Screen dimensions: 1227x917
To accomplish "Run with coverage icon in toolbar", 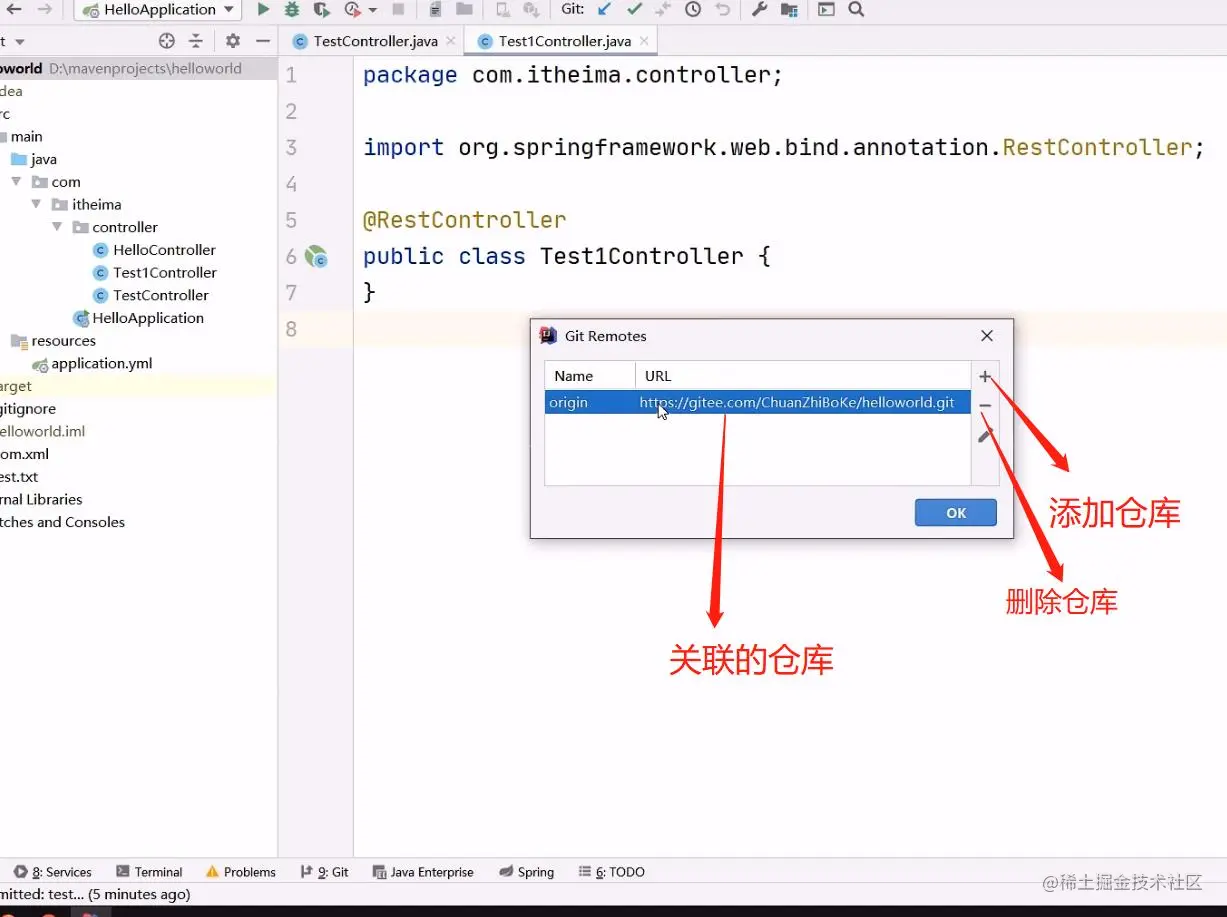I will coord(321,9).
